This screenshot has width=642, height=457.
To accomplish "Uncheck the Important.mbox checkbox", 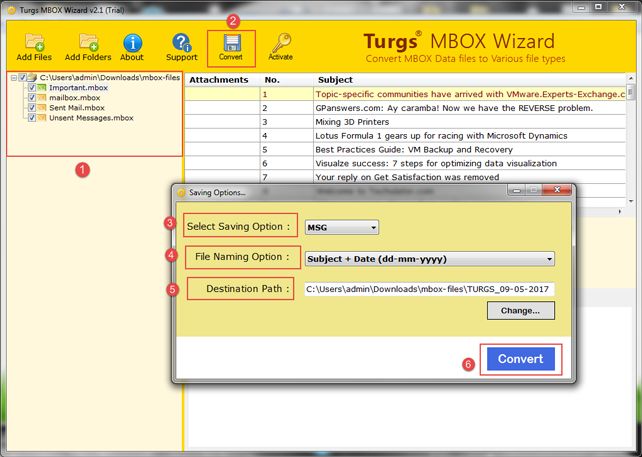I will click(32, 88).
